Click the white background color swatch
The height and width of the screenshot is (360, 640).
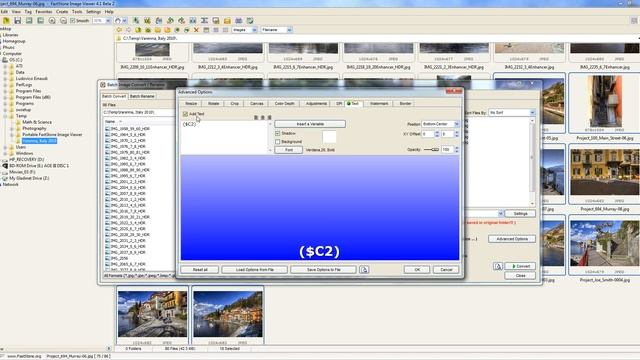(x=329, y=137)
